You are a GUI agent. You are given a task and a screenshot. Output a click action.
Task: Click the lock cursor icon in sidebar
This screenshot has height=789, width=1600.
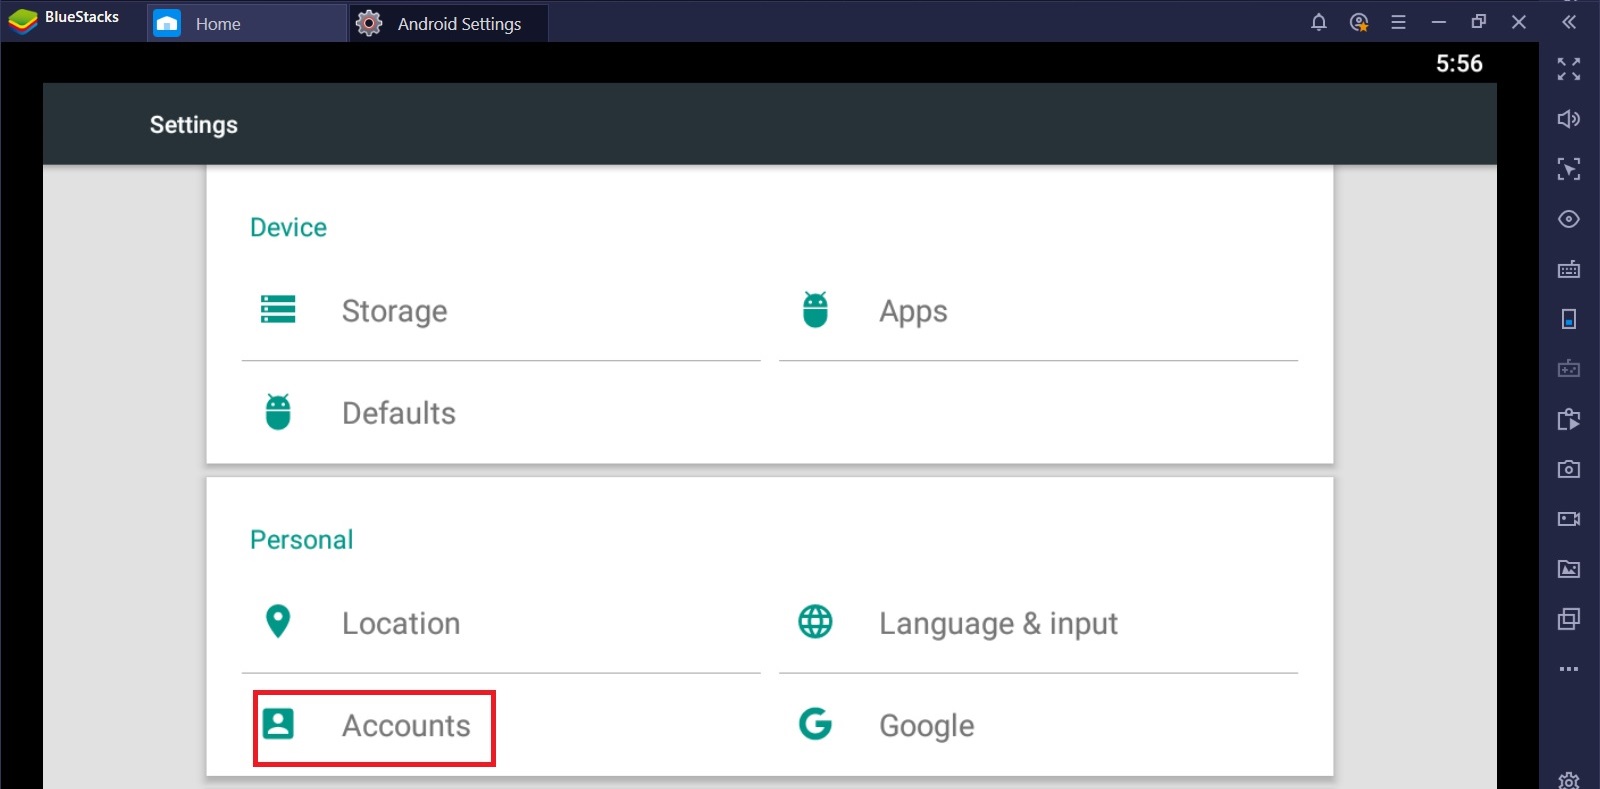(1569, 168)
